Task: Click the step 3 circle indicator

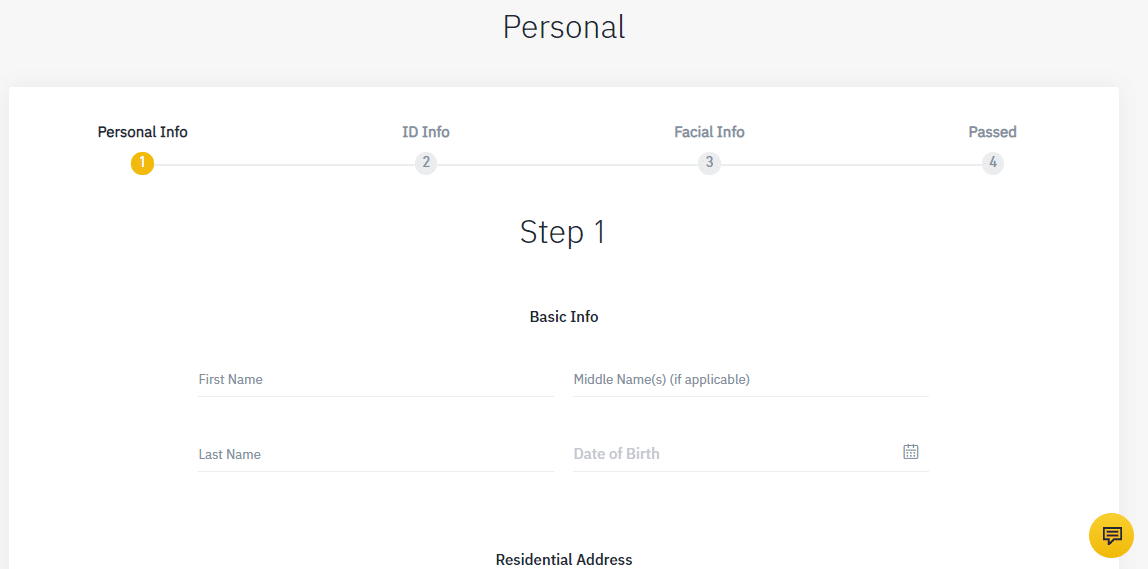Action: pos(709,163)
